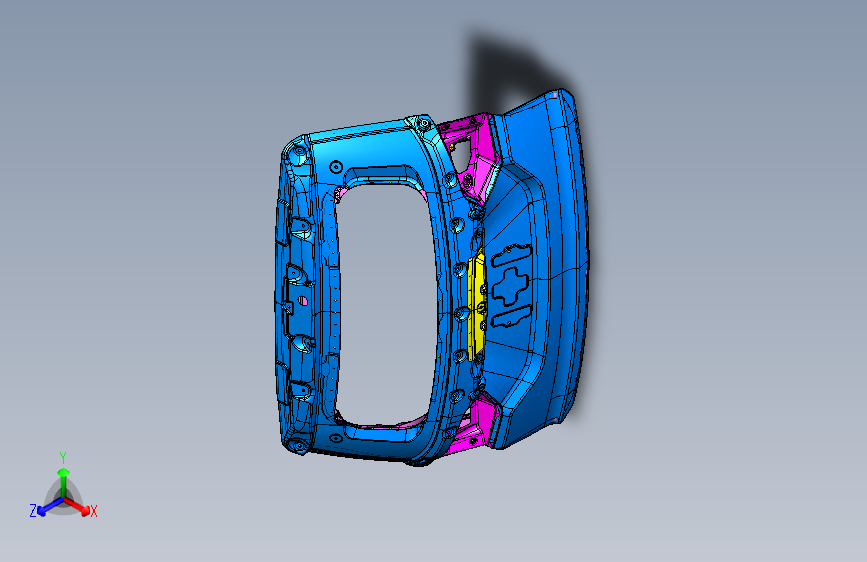Screen dimensions: 867x562
Task: Click the red X axis of the triad
Action: (77, 506)
